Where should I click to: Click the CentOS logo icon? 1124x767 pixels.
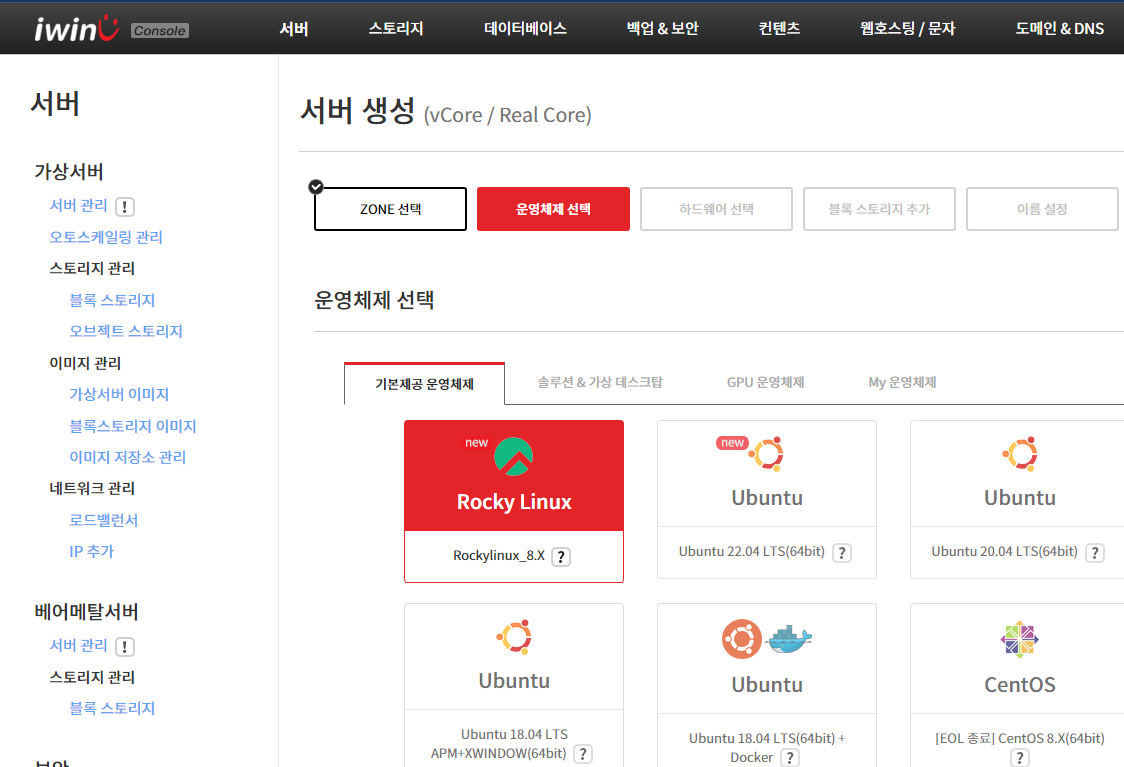[1019, 639]
